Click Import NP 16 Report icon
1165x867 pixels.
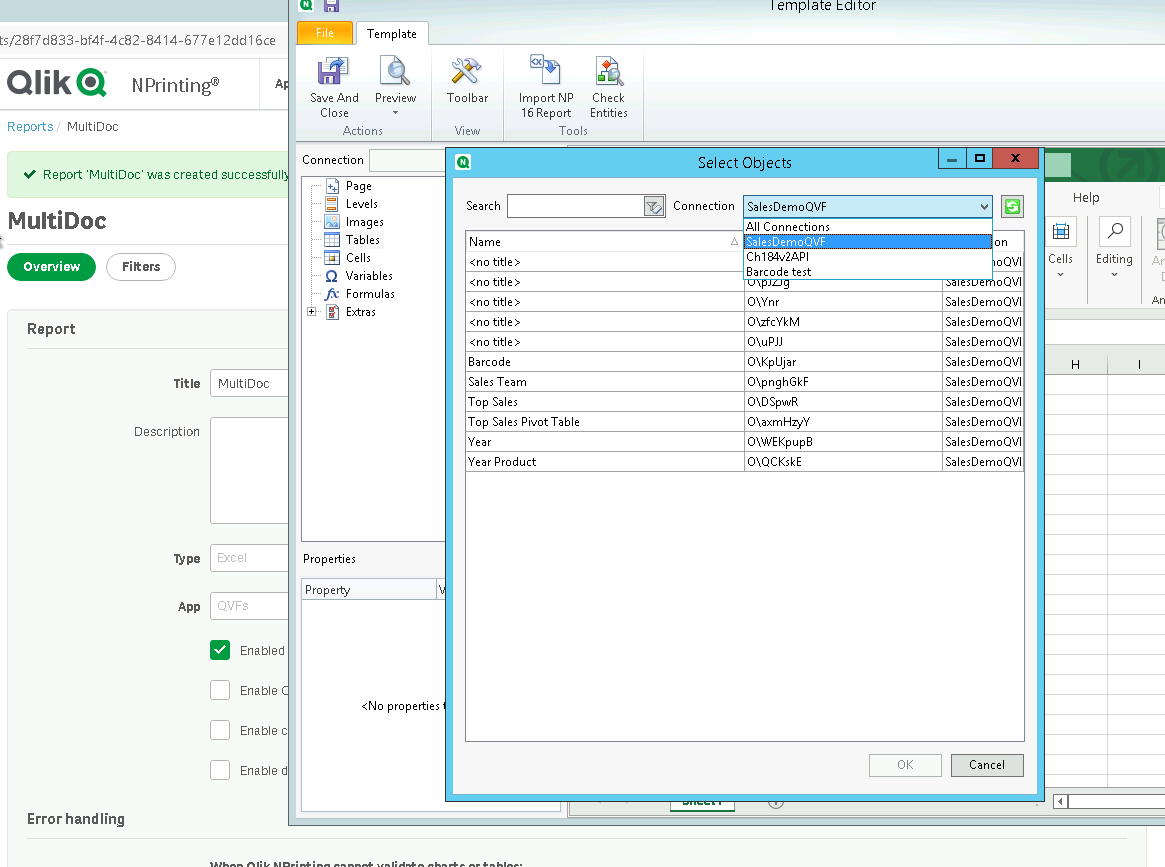click(x=545, y=71)
